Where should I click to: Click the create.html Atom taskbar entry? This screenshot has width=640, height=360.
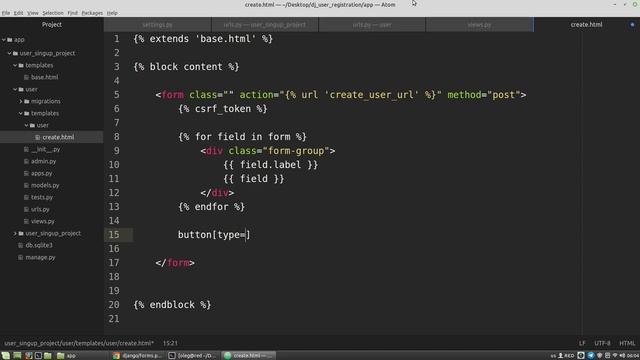tap(249, 356)
